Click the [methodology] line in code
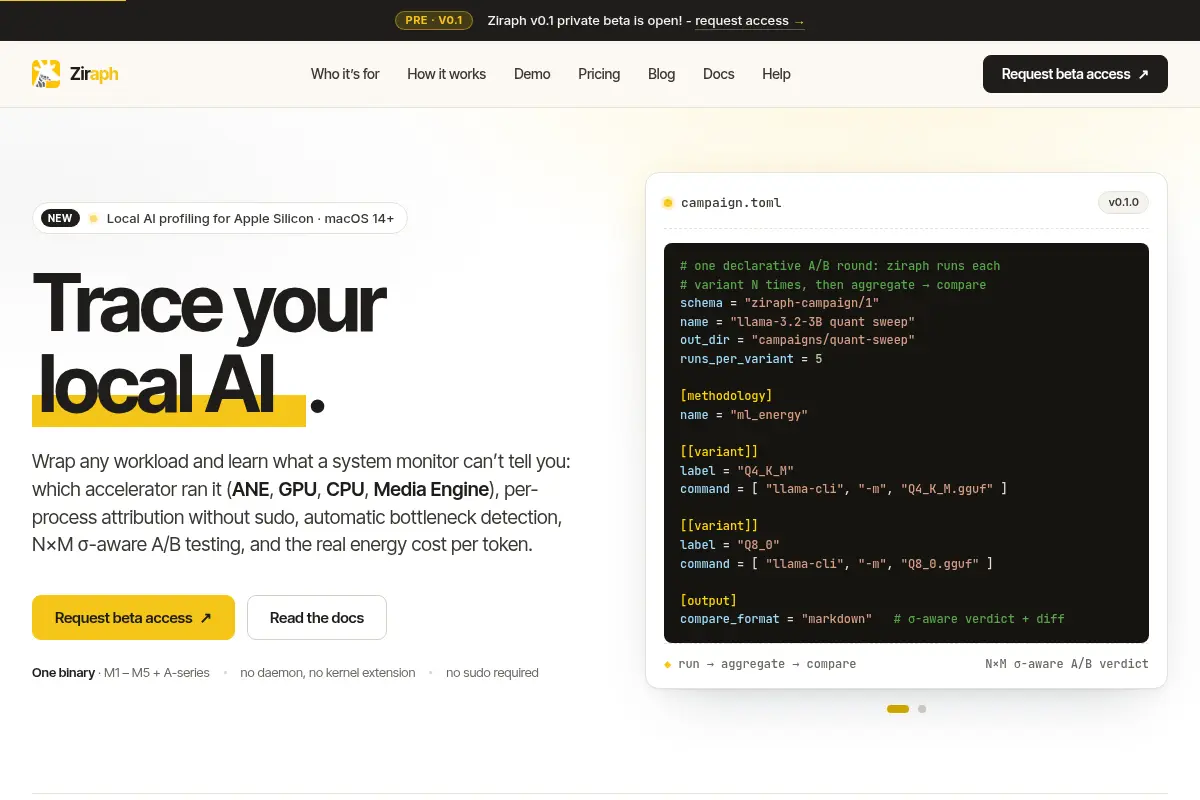Image resolution: width=1200 pixels, height=800 pixels. coord(726,396)
